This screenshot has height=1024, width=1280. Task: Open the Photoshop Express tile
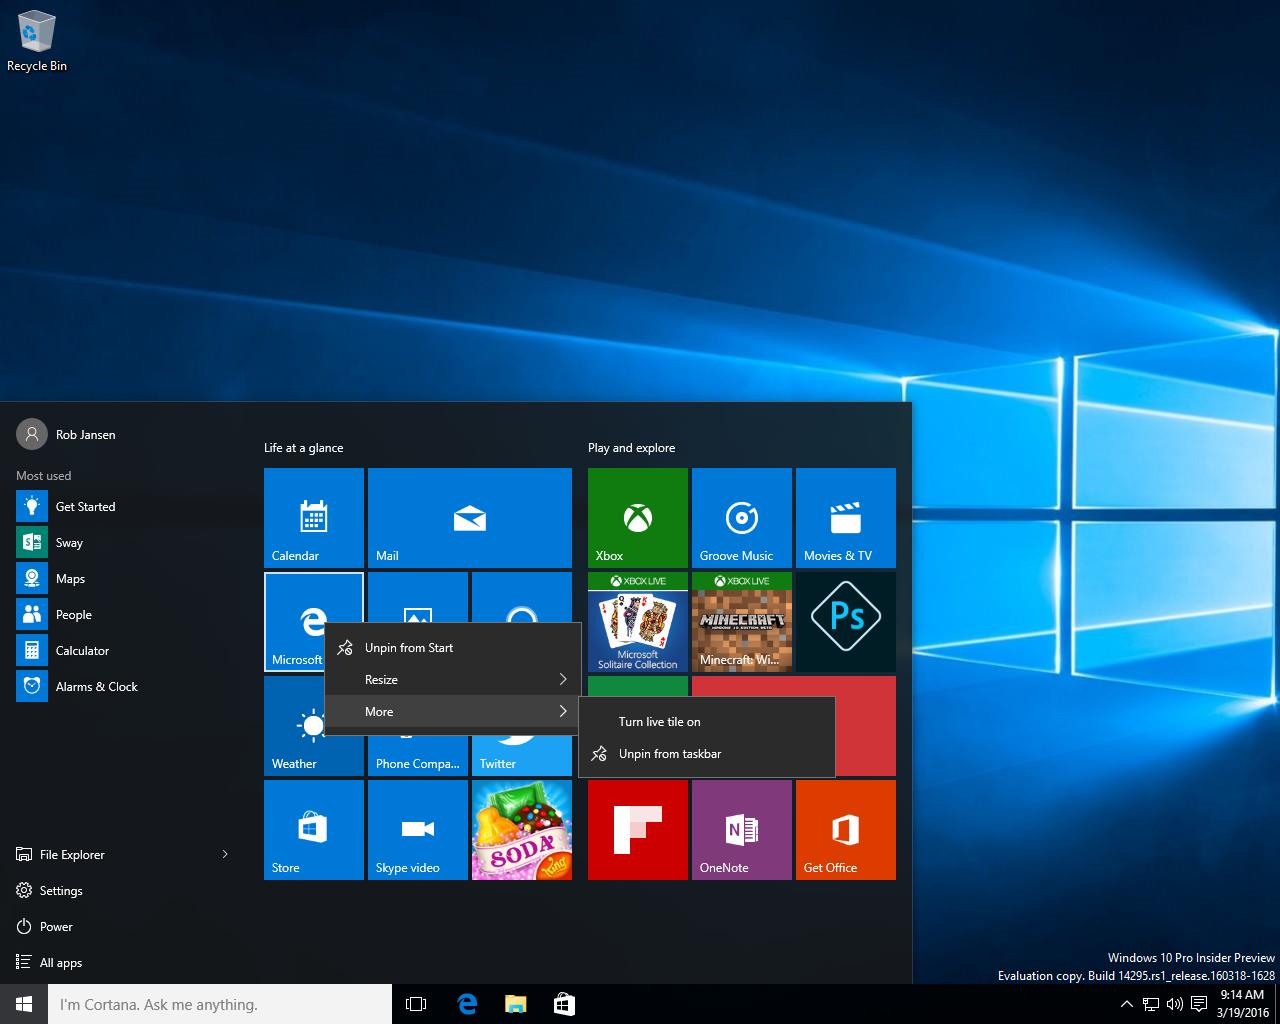846,622
